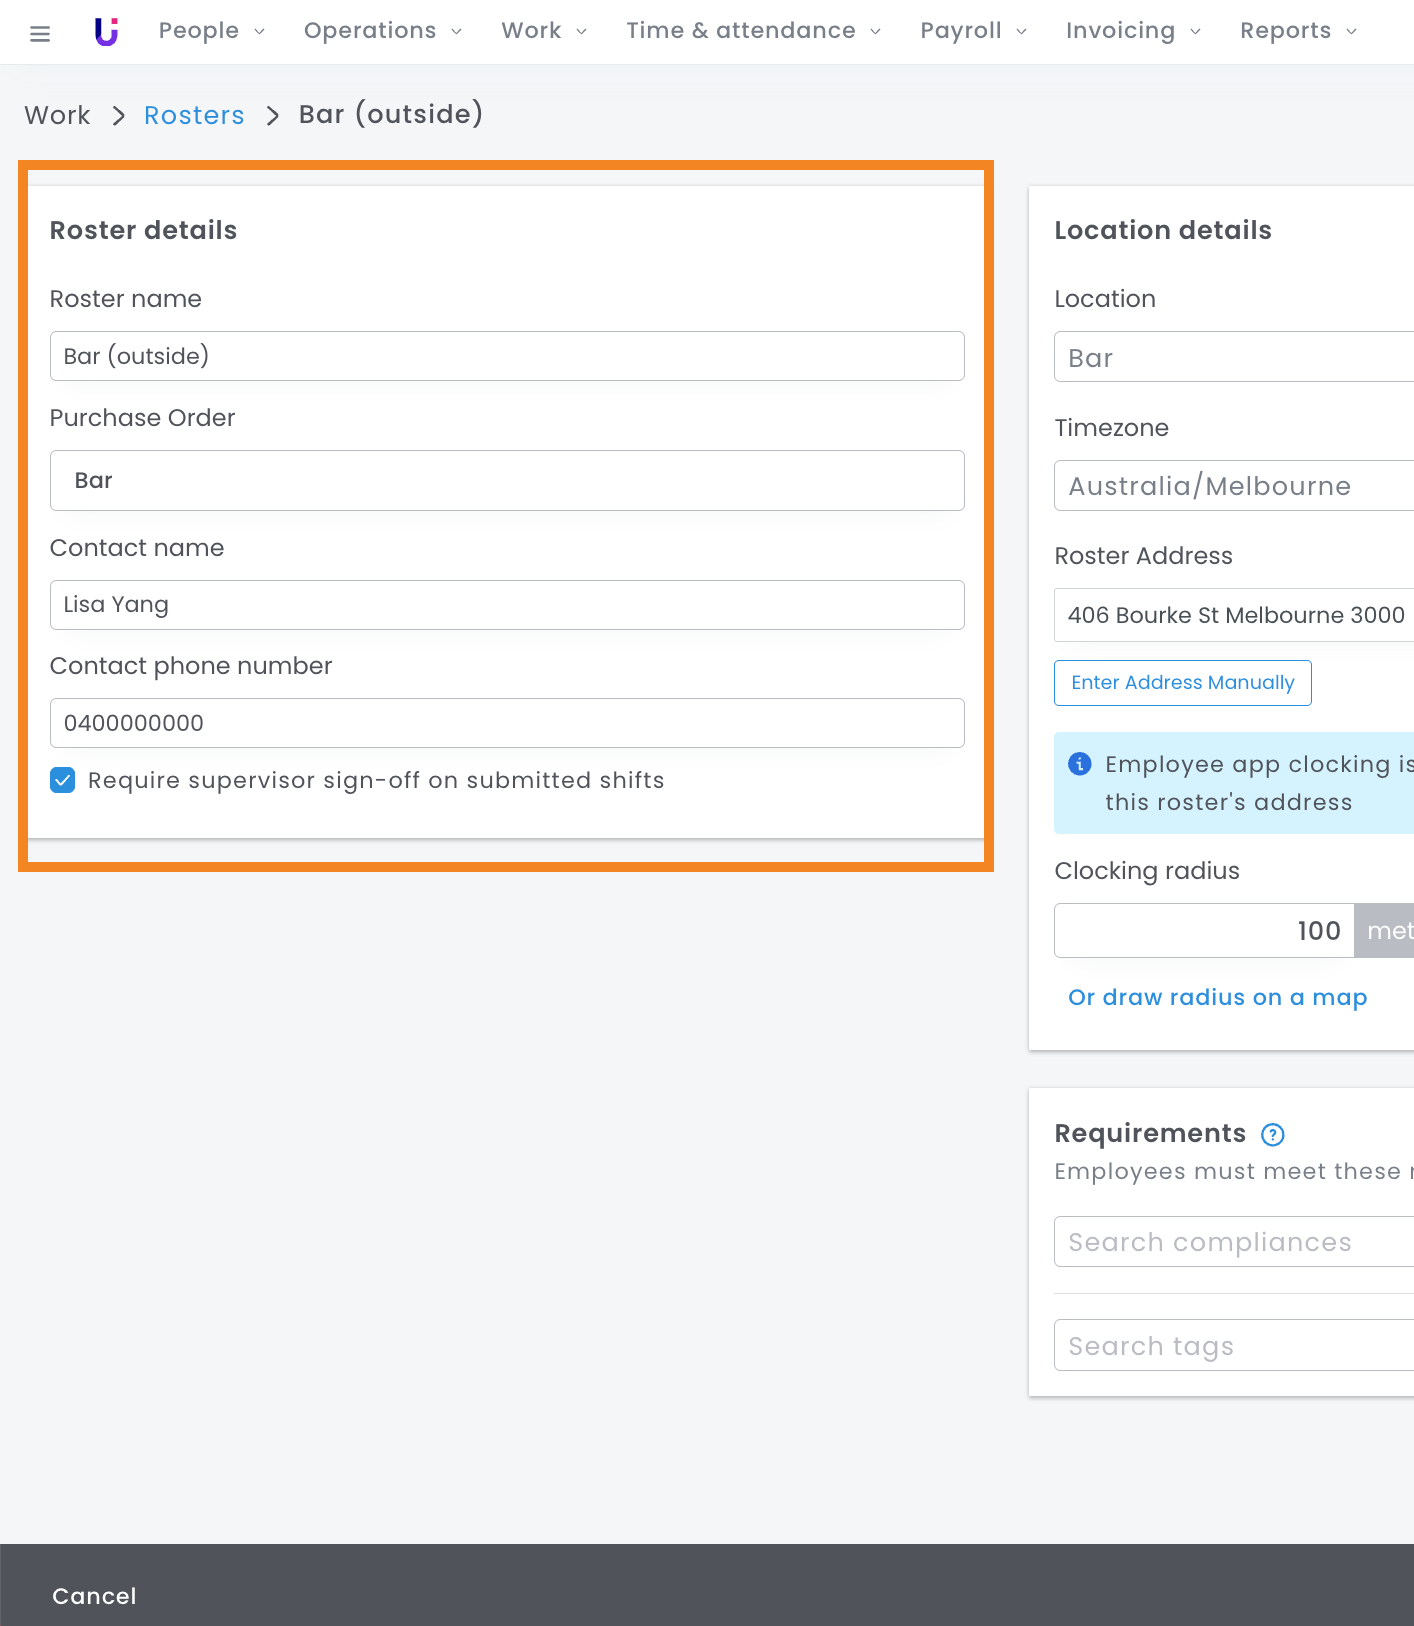This screenshot has width=1414, height=1626.
Task: Open the Time & attendance dropdown
Action: (x=753, y=31)
